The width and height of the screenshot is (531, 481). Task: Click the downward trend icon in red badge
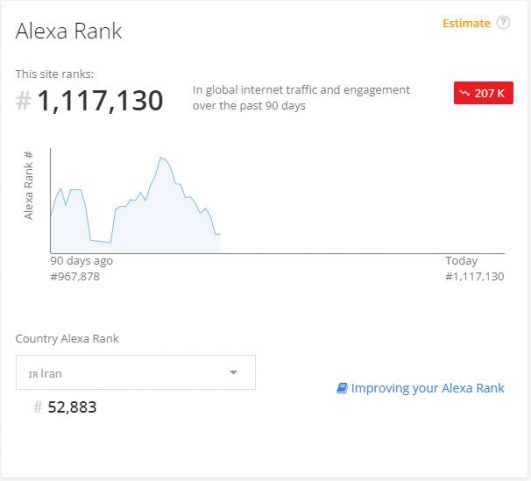pyautogui.click(x=465, y=93)
